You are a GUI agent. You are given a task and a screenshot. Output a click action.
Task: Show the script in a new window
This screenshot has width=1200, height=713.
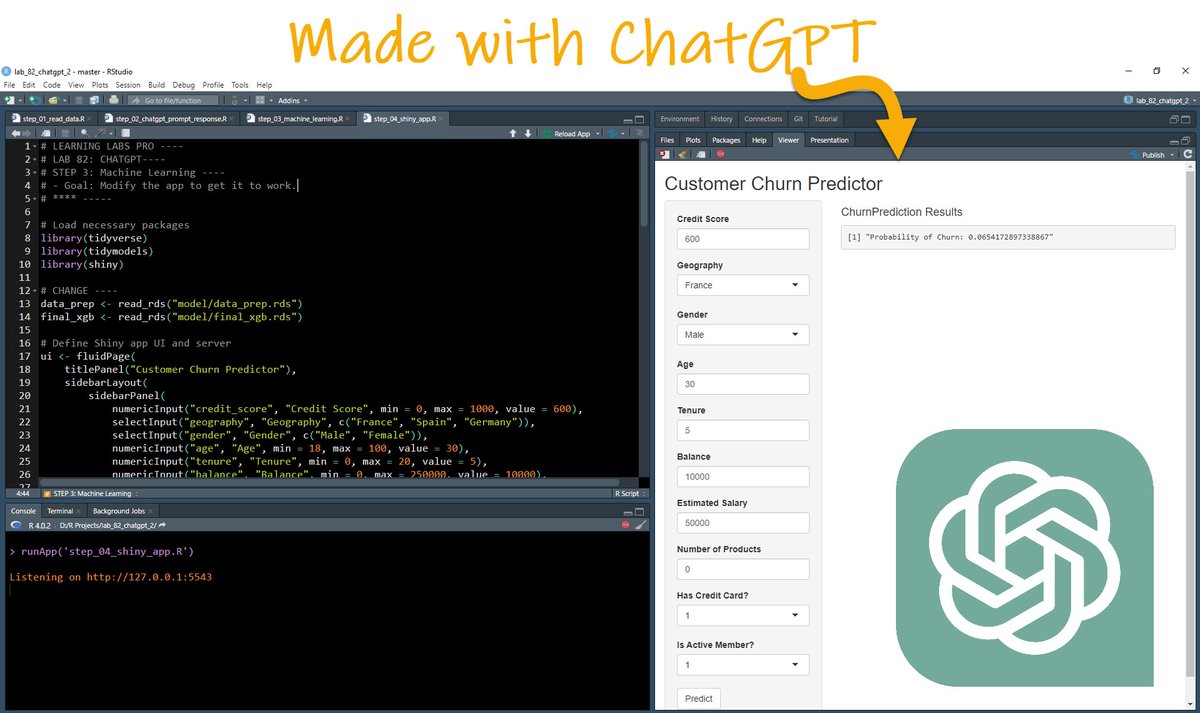[45, 133]
